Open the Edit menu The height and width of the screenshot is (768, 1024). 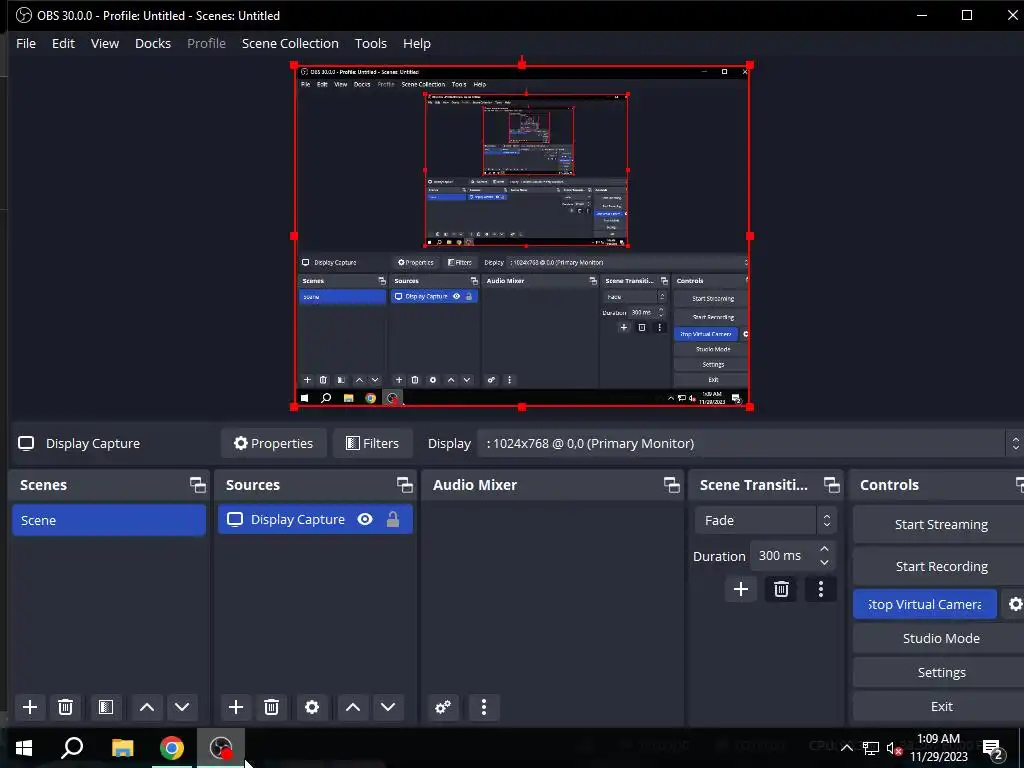63,43
